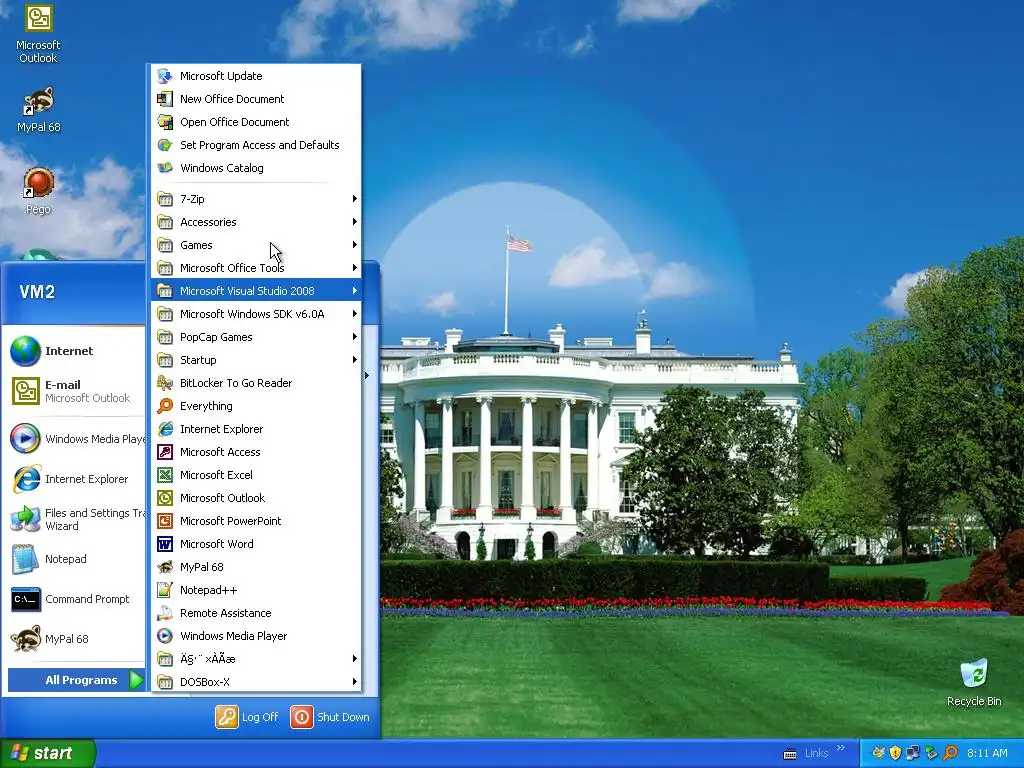This screenshot has height=768, width=1024.
Task: Expand the Games submenu
Action: pos(256,245)
